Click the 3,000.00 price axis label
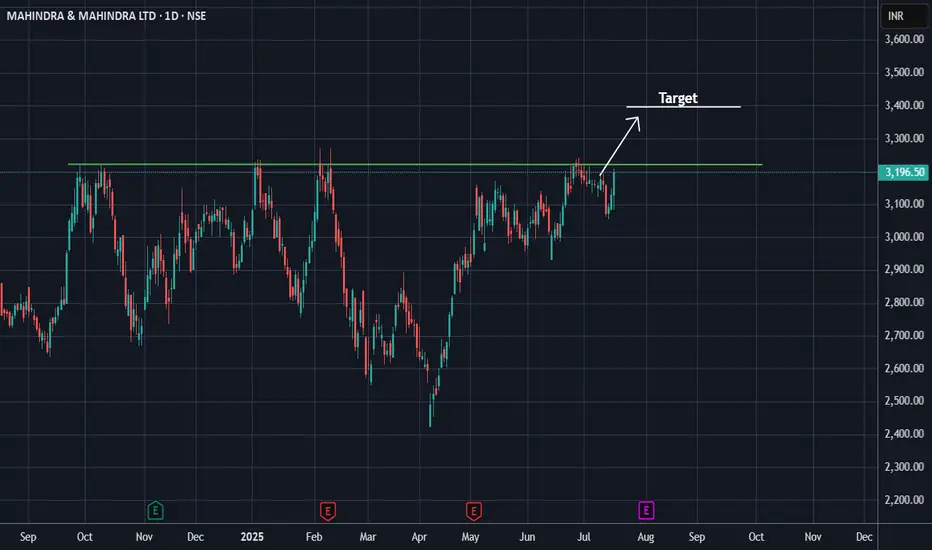This screenshot has height=550, width=932. click(x=904, y=237)
